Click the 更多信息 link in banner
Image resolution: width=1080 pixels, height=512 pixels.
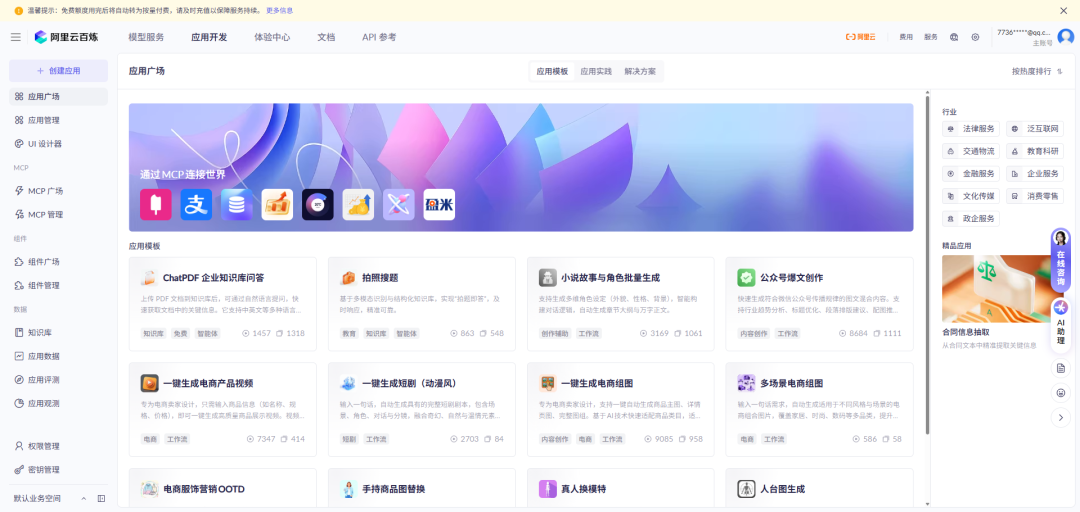coord(279,10)
